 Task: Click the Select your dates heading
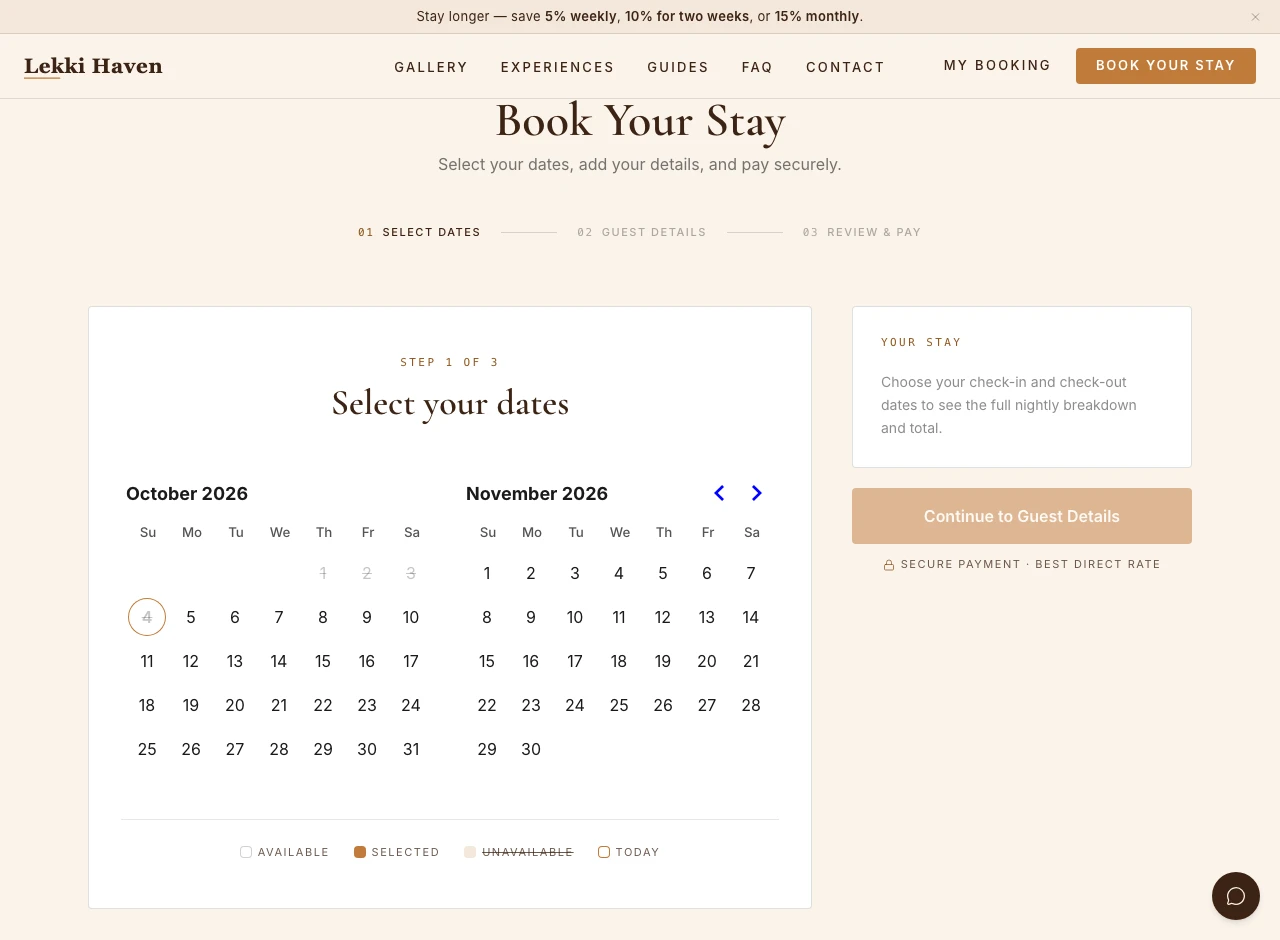click(x=450, y=403)
